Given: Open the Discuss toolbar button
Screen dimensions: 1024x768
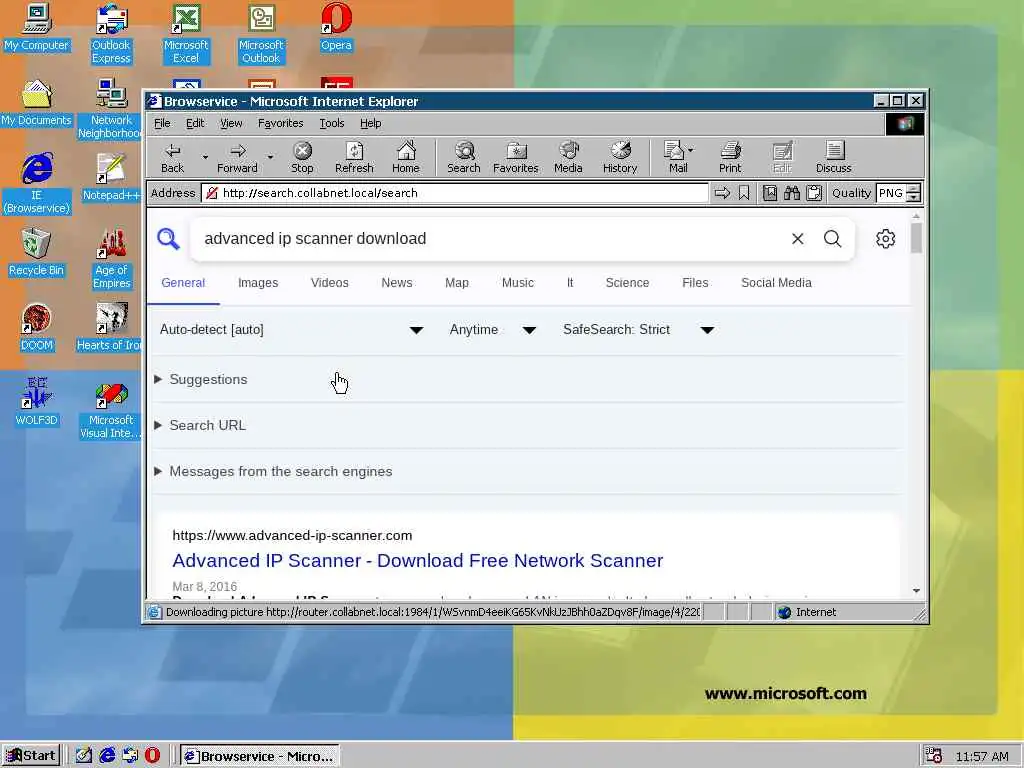Looking at the screenshot, I should click(x=833, y=158).
